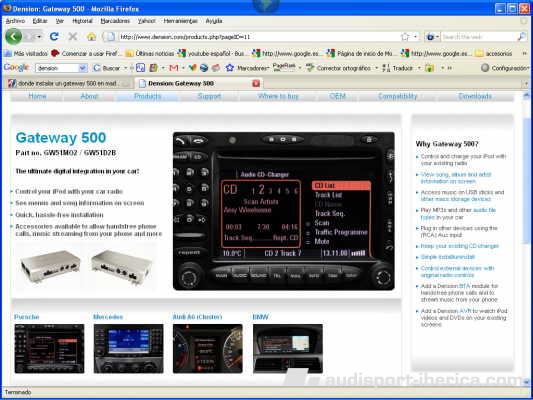The width and height of the screenshot is (533, 400).
Task: Click the Stop loading X icon
Action: (x=72, y=36)
